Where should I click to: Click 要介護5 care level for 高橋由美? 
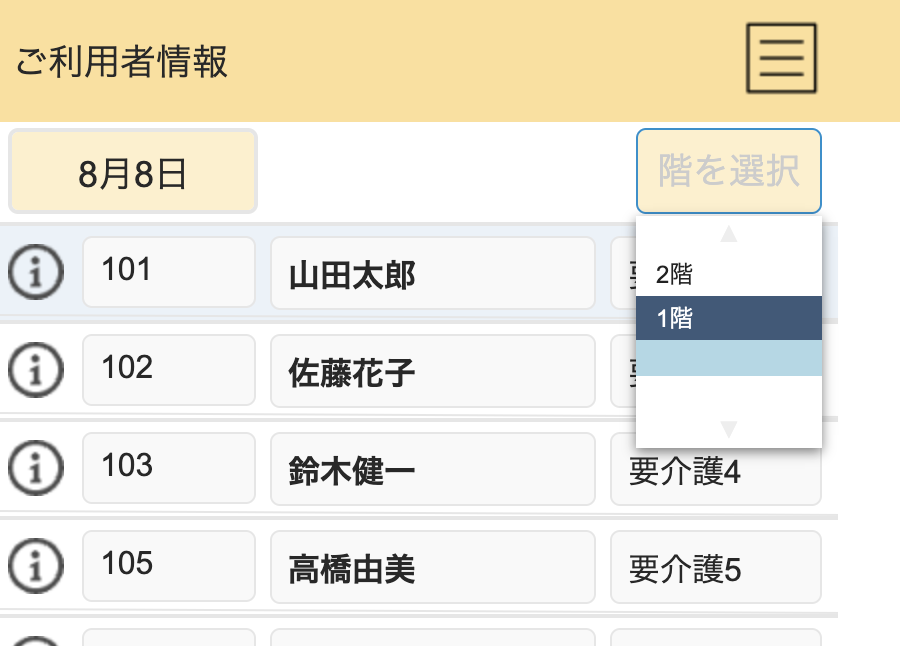point(715,568)
